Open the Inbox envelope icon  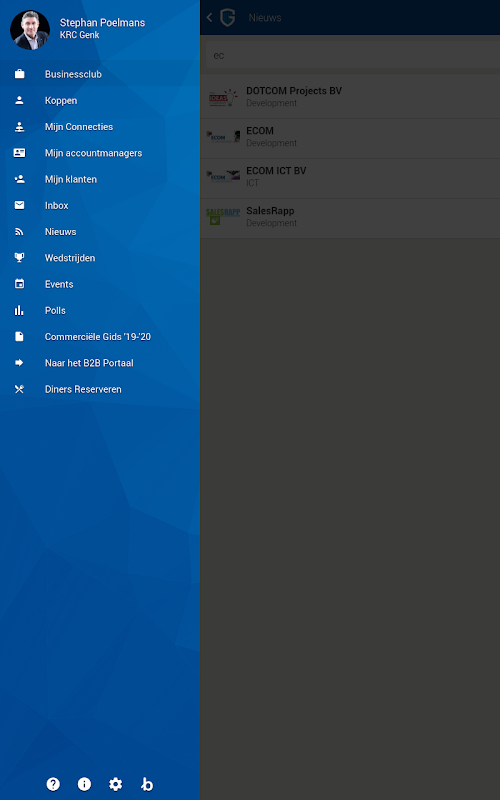click(x=19, y=205)
